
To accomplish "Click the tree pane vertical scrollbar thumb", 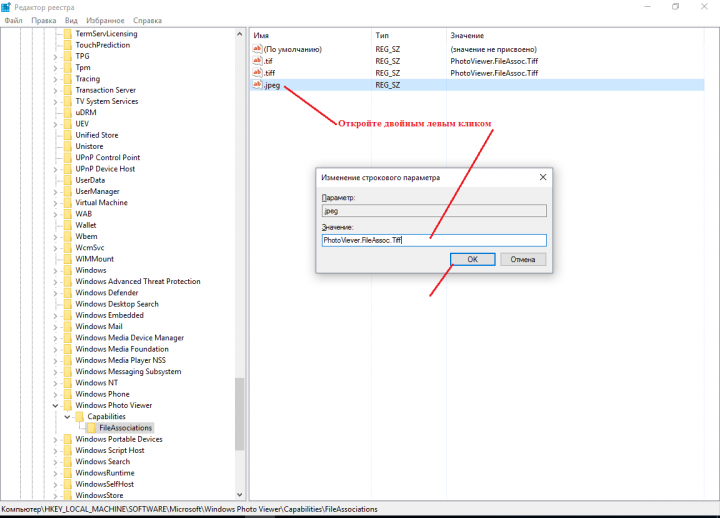I will (239, 414).
